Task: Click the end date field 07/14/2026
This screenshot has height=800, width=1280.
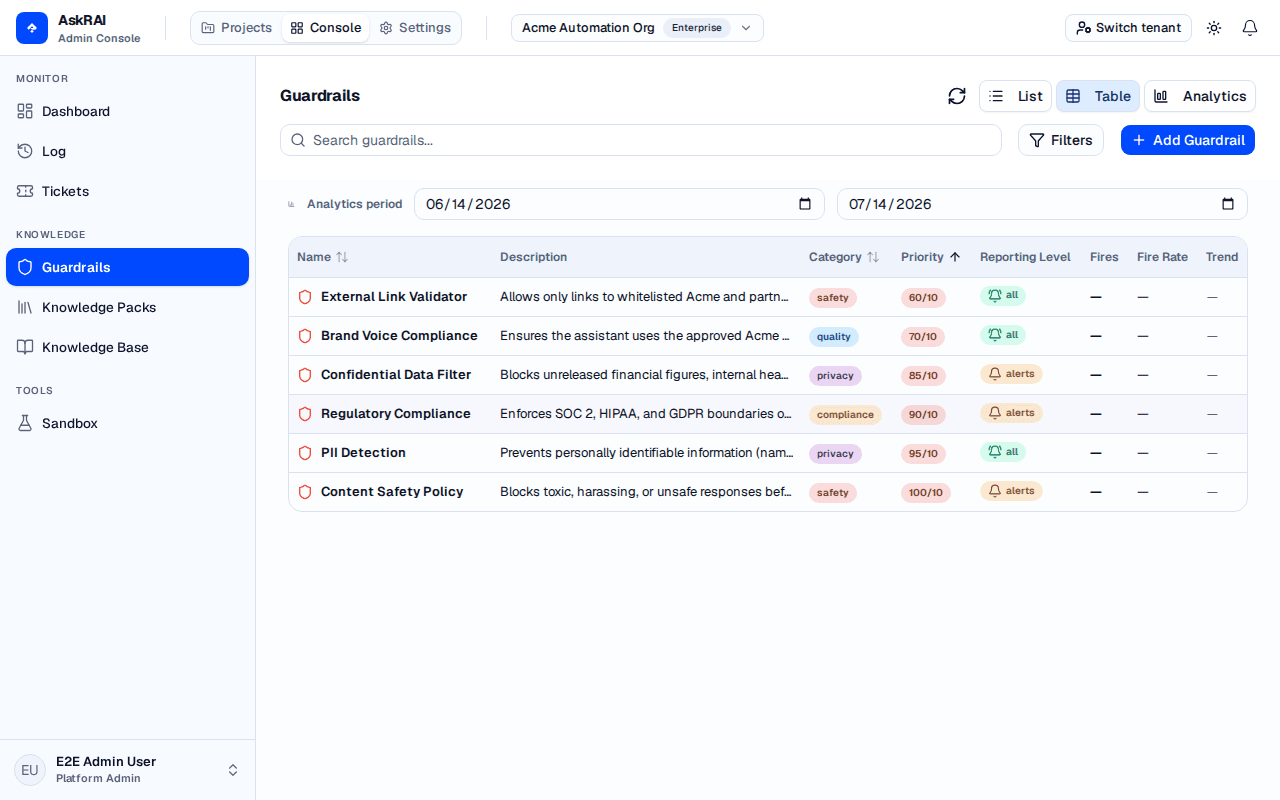Action: pyautogui.click(x=1042, y=204)
